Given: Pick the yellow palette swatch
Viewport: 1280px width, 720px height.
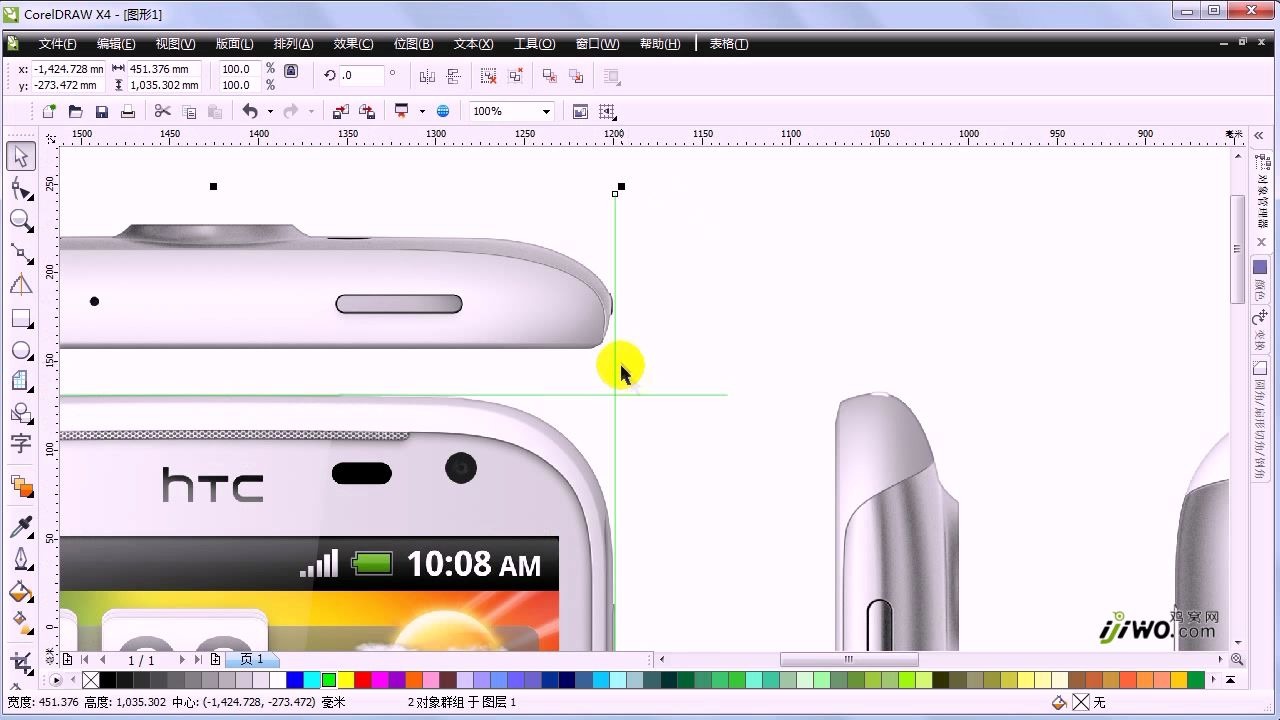Looking at the screenshot, I should 345,680.
